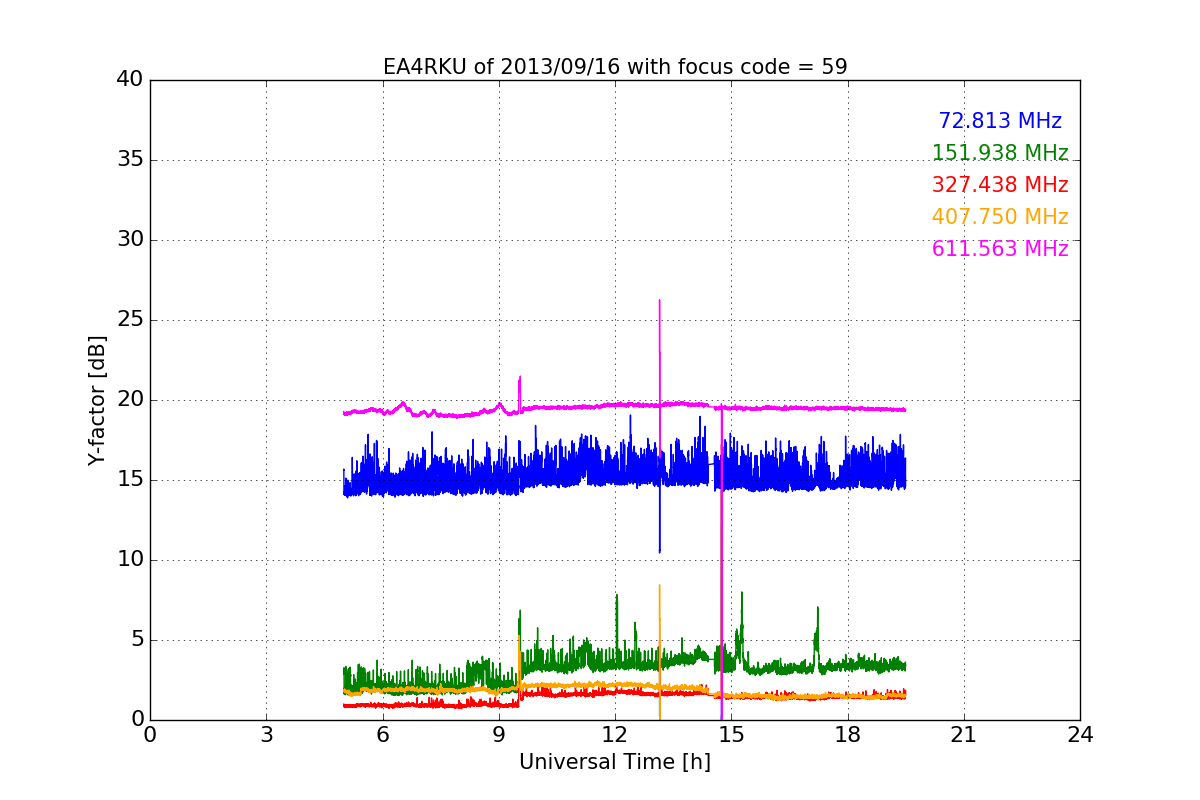Viewport: 1200px width, 800px height.
Task: Select the 151.938 MHz legend label
Action: pyautogui.click(x=1000, y=153)
